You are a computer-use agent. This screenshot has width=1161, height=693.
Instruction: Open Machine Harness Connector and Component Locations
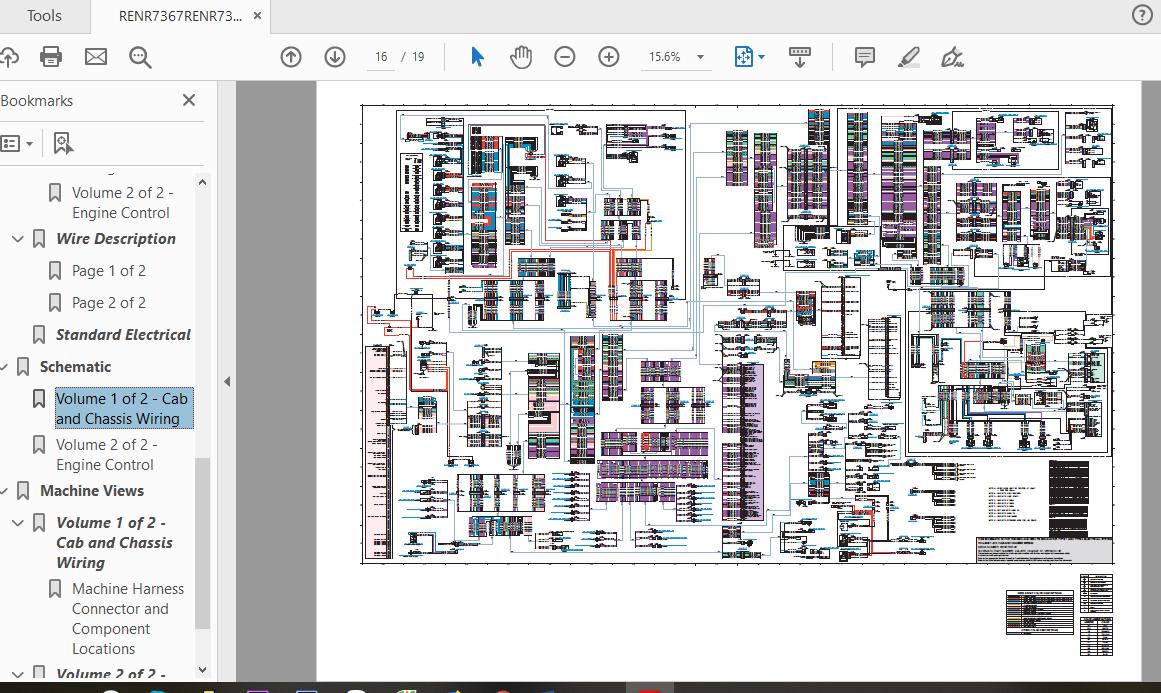(x=127, y=619)
